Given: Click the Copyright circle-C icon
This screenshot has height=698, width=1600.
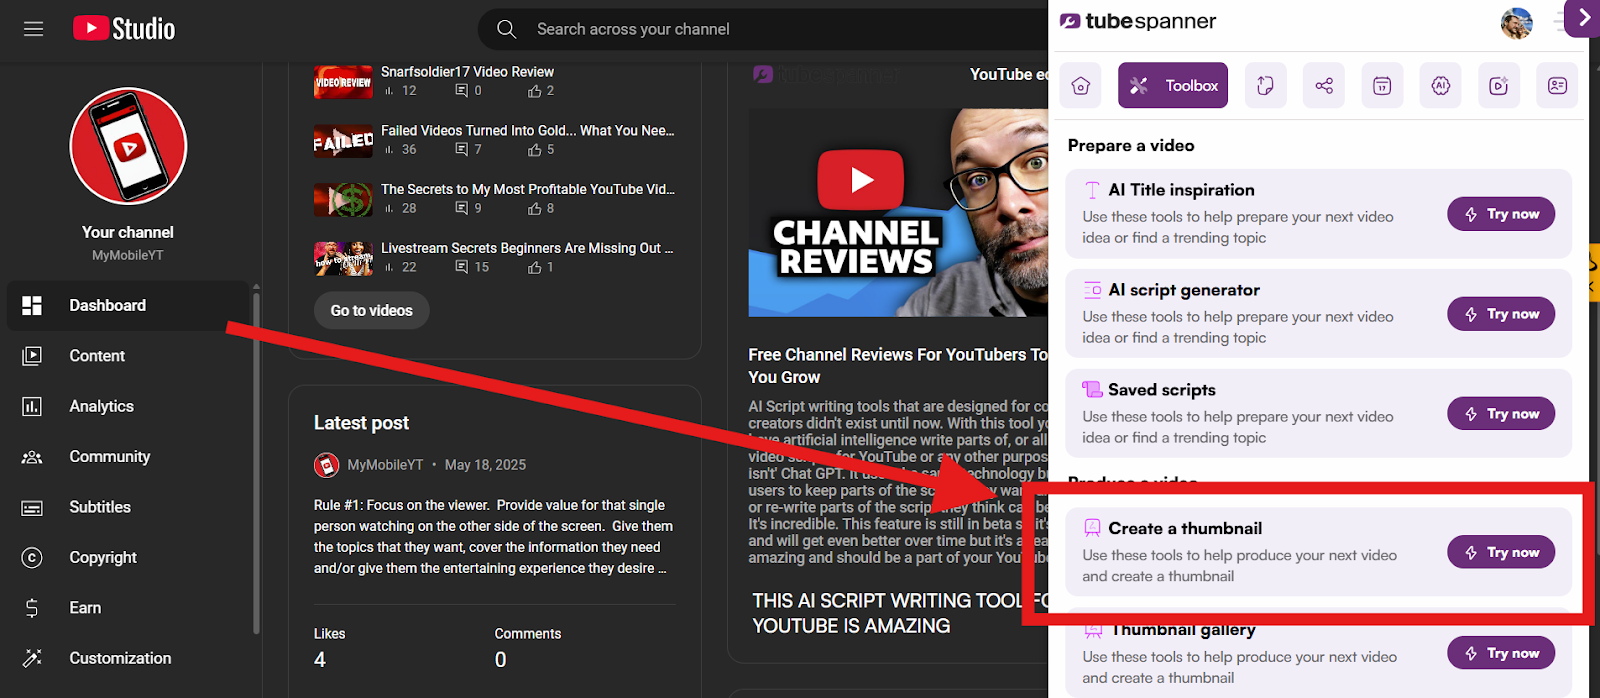Looking at the screenshot, I should pos(32,557).
